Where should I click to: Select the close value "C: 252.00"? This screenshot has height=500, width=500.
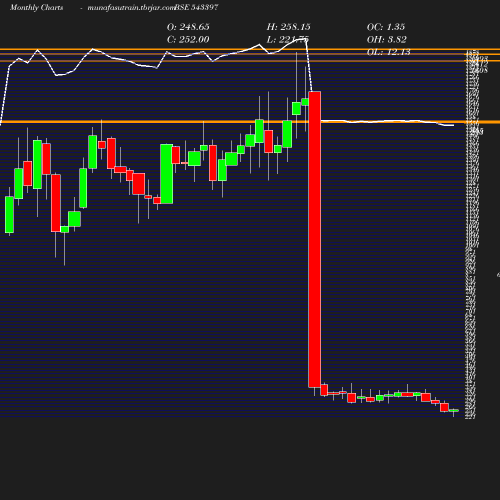[188, 40]
